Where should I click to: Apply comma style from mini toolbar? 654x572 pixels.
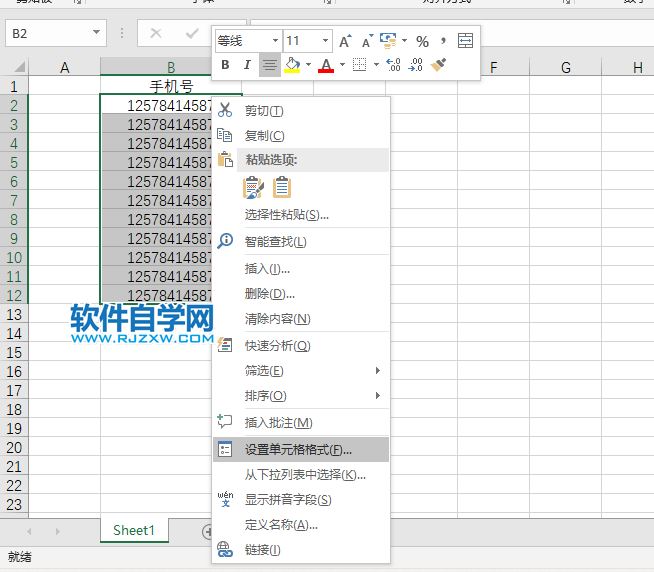coord(443,41)
